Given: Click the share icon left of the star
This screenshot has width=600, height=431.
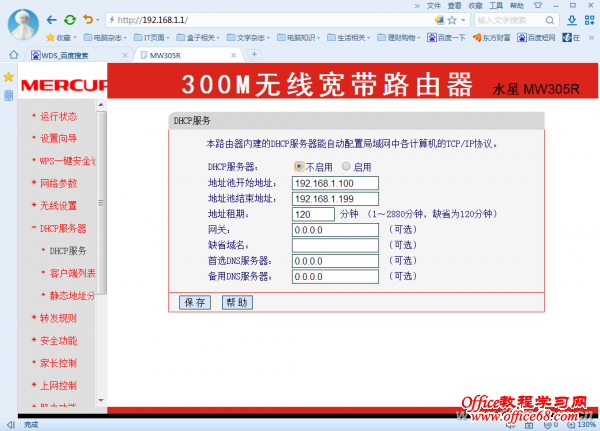Looking at the screenshot, I should point(439,20).
